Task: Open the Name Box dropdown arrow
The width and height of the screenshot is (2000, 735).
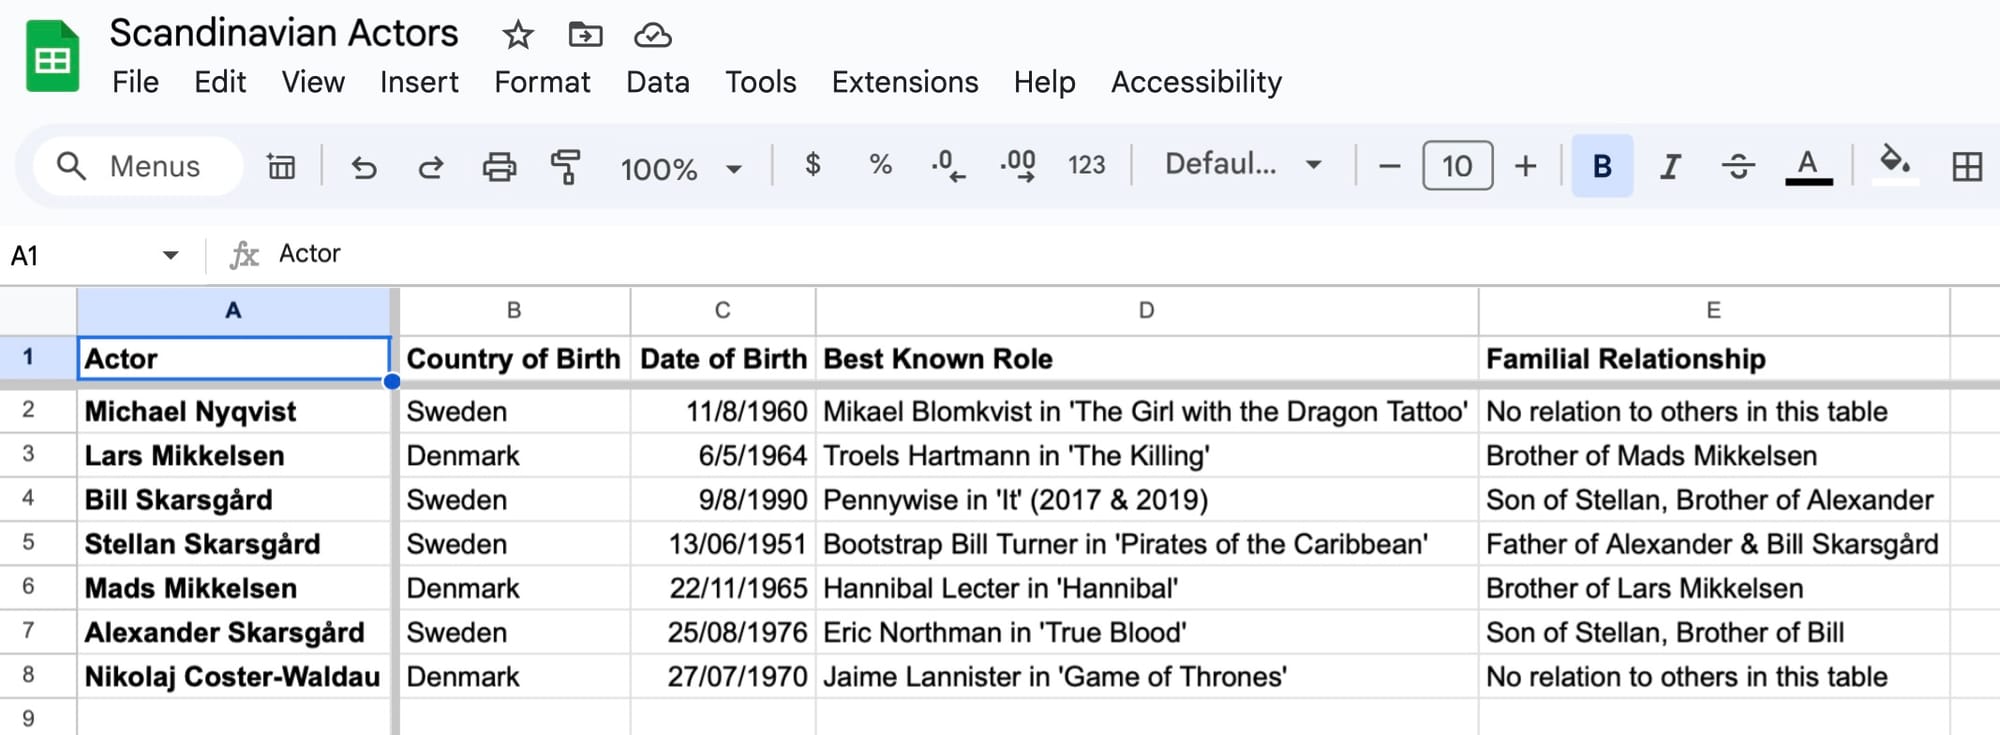Action: coord(171,256)
